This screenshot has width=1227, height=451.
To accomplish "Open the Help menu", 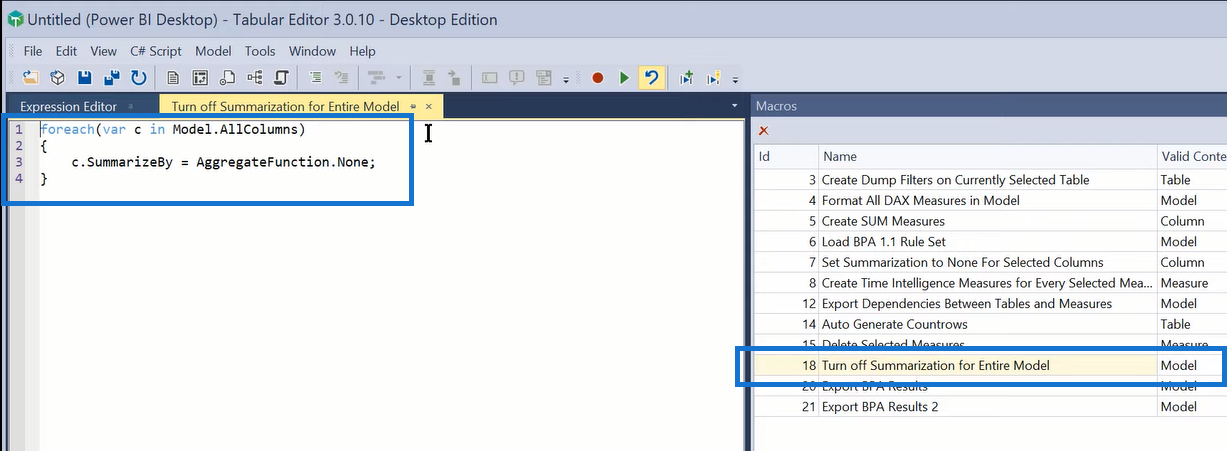I will 363,51.
